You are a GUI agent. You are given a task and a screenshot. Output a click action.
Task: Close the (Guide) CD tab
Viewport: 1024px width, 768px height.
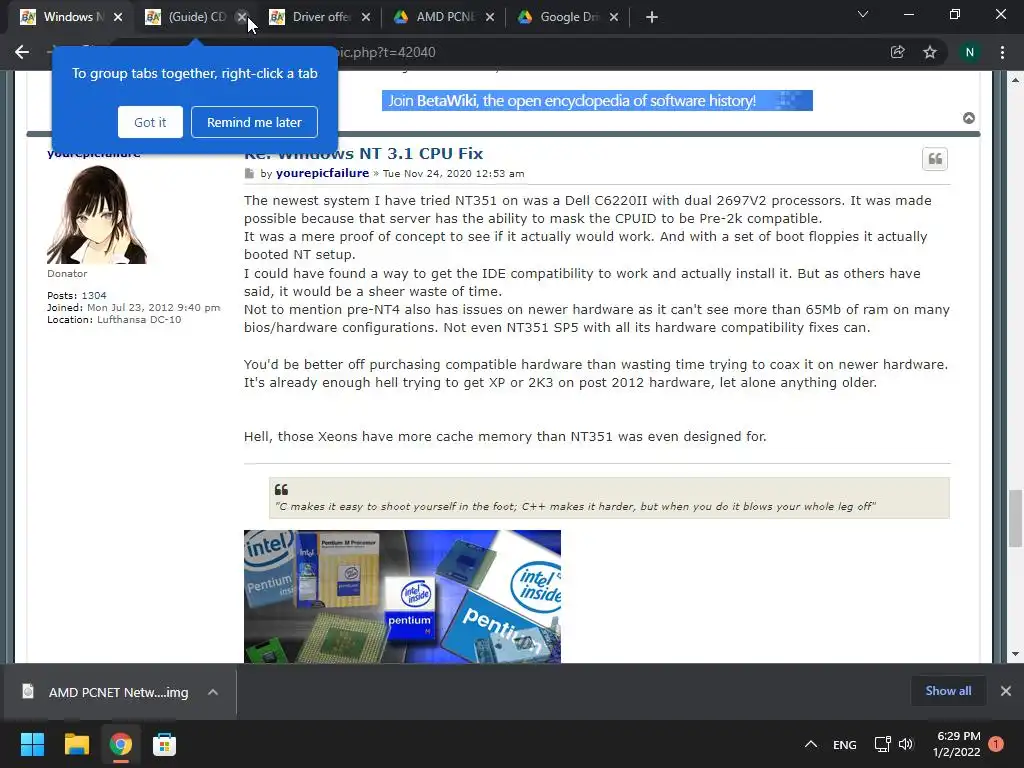pyautogui.click(x=242, y=17)
